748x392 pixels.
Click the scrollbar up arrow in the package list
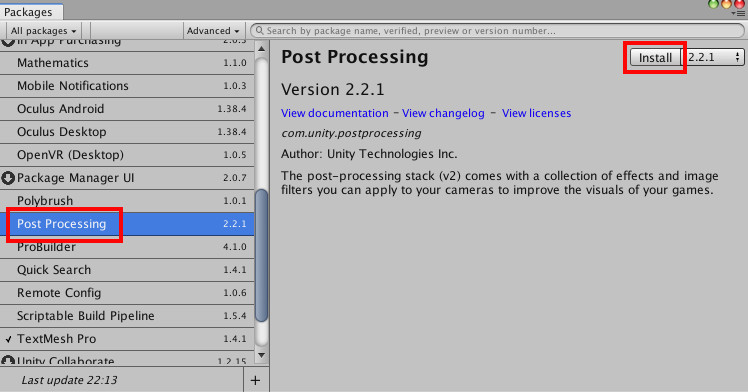pos(261,49)
